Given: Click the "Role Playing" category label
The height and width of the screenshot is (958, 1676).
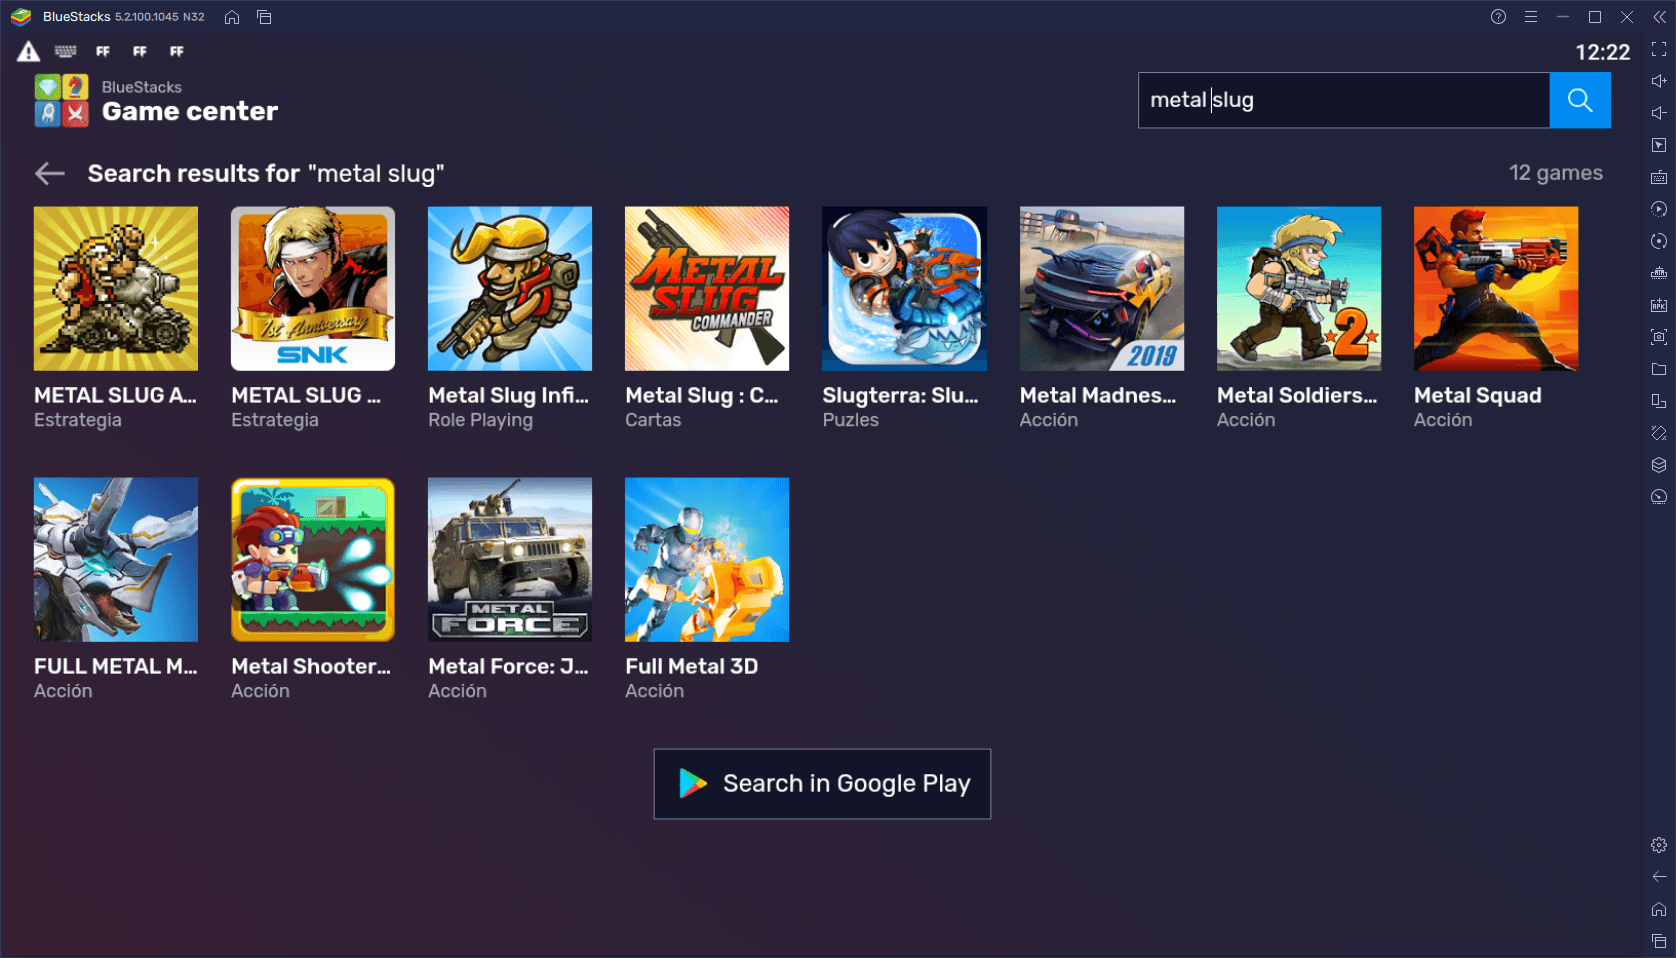Looking at the screenshot, I should pyautogui.click(x=480, y=421).
